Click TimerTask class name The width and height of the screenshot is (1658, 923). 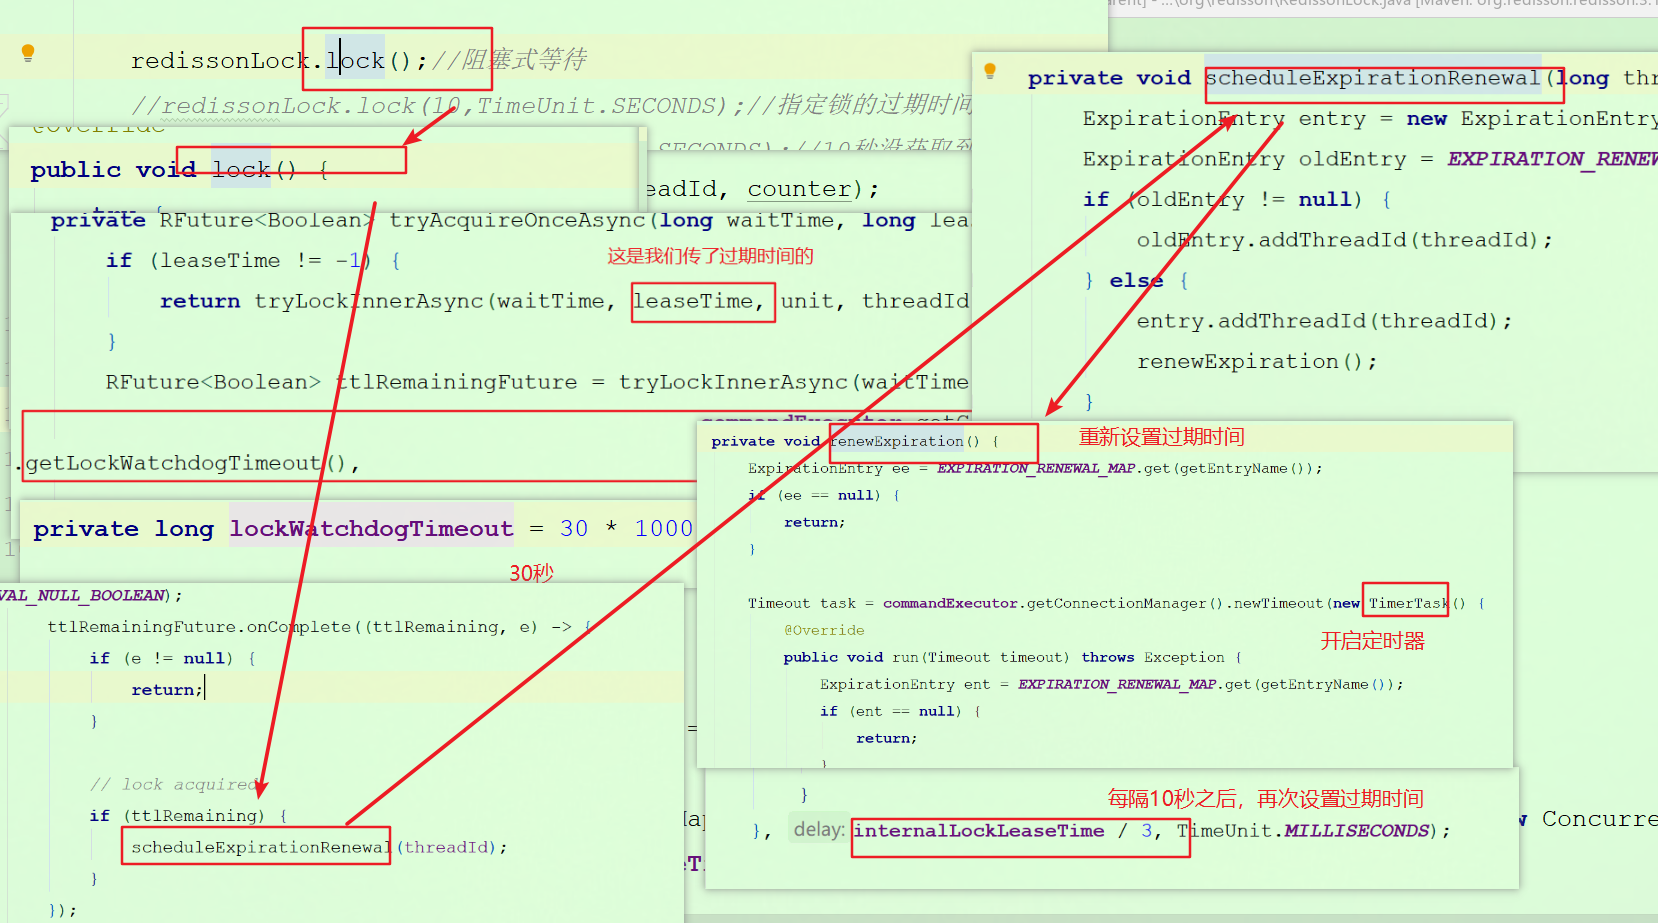click(1409, 603)
